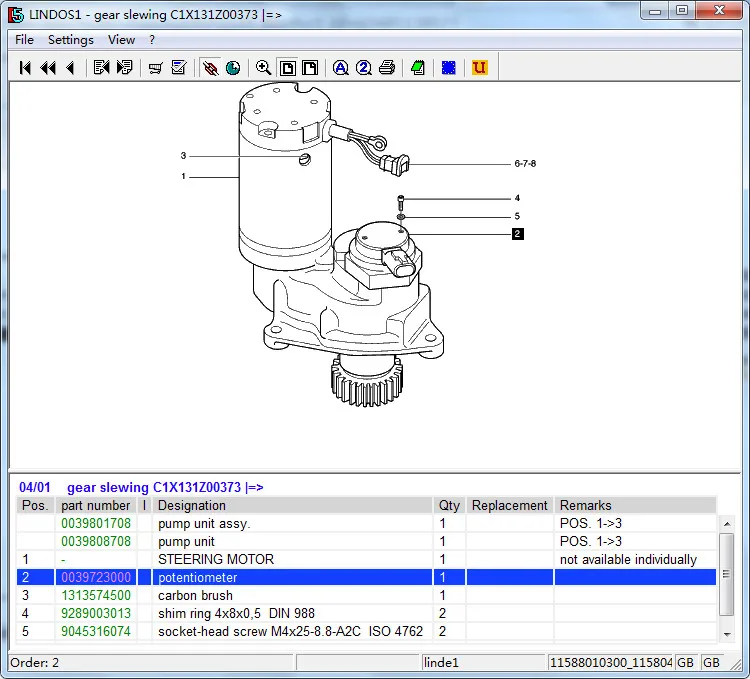
Task: Select the 'carbon brush' row
Action: pyautogui.click(x=366, y=595)
